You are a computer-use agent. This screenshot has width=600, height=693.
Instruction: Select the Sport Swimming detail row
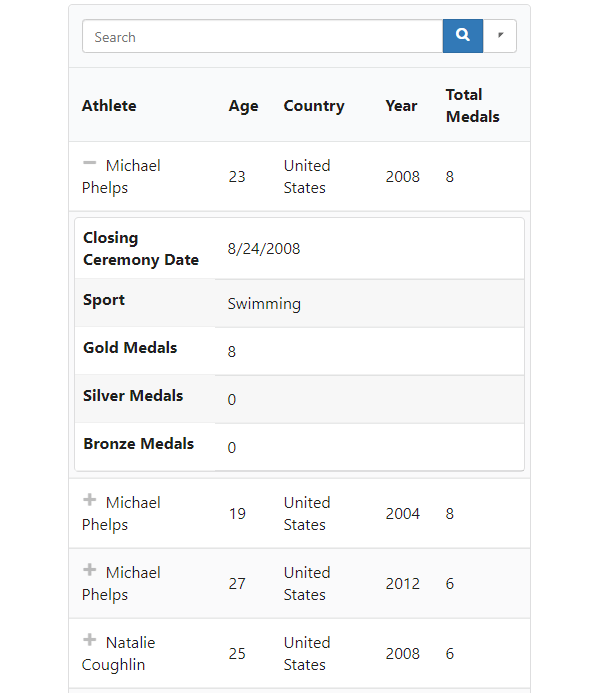tap(299, 303)
